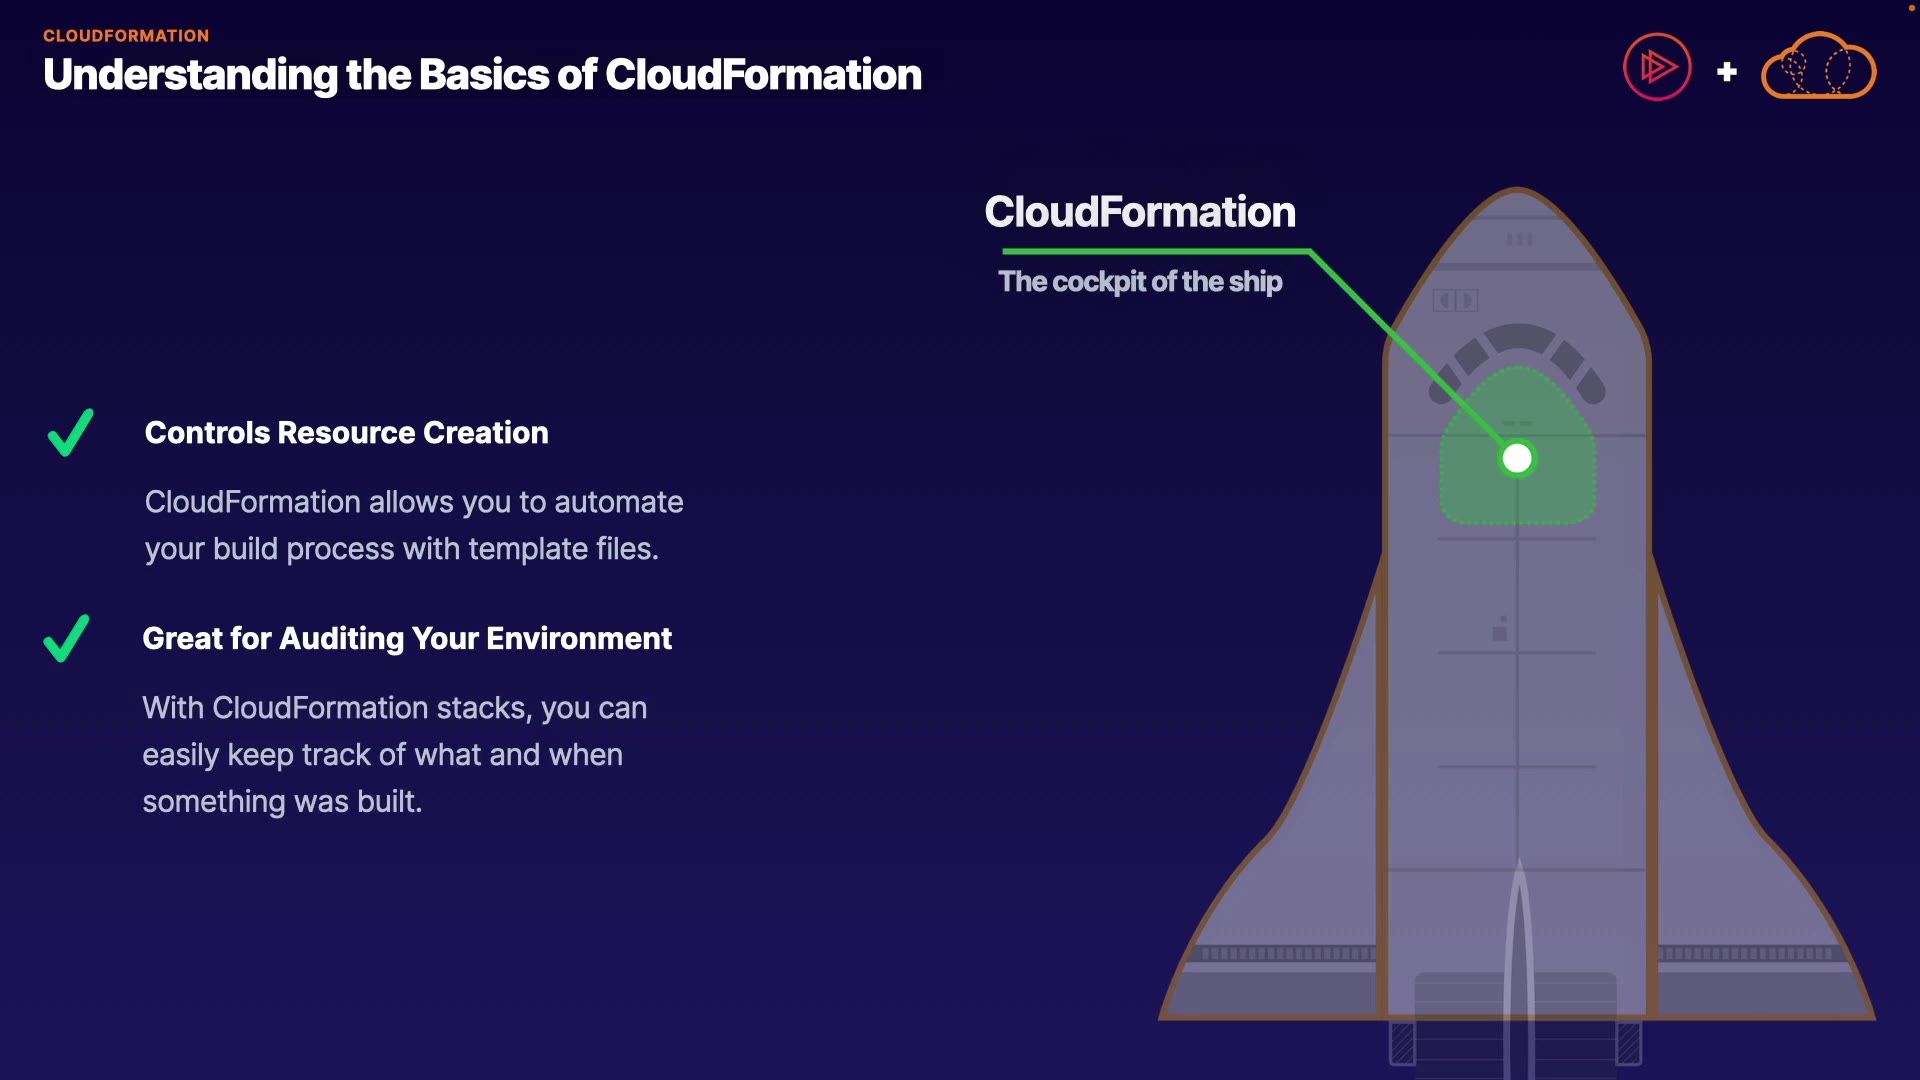Click the orange CLOUDFORMATION section label
This screenshot has height=1080, width=1920.
(x=126, y=36)
